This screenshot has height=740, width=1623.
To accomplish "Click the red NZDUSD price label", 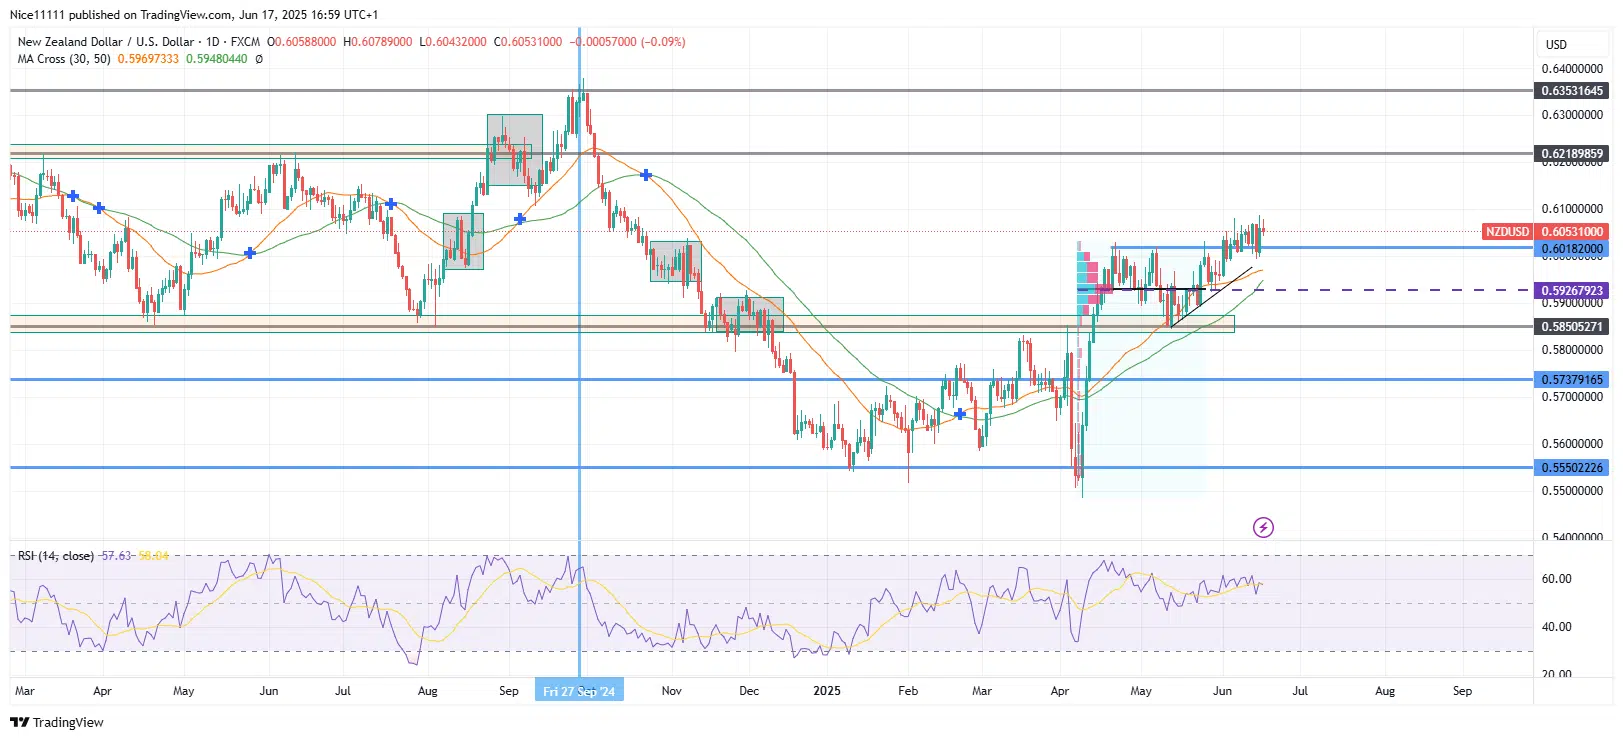I will coord(1507,232).
